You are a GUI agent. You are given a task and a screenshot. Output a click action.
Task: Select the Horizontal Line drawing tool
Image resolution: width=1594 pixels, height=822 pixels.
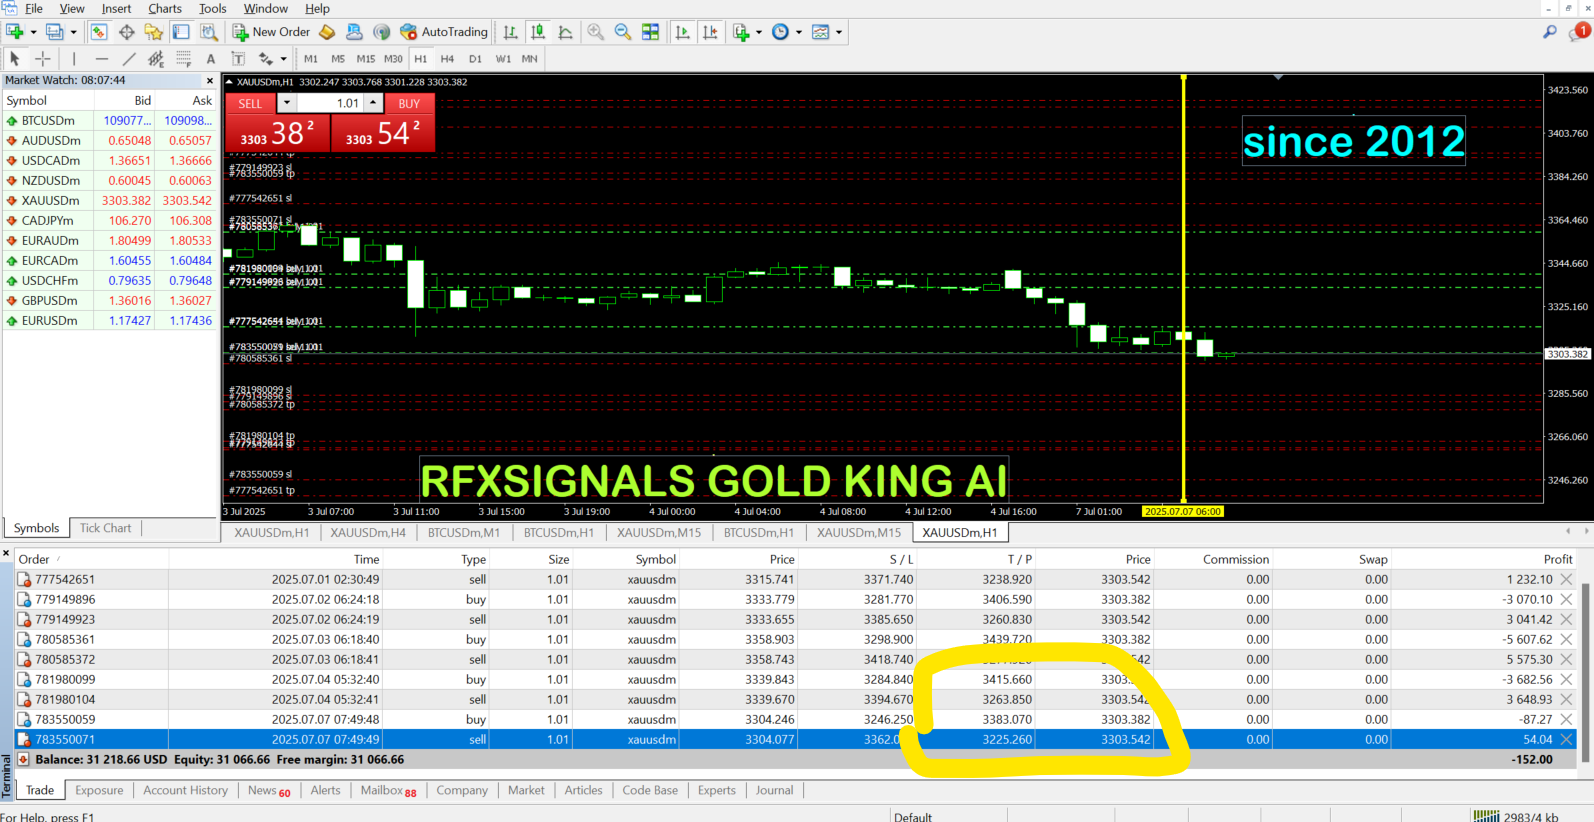pos(101,59)
